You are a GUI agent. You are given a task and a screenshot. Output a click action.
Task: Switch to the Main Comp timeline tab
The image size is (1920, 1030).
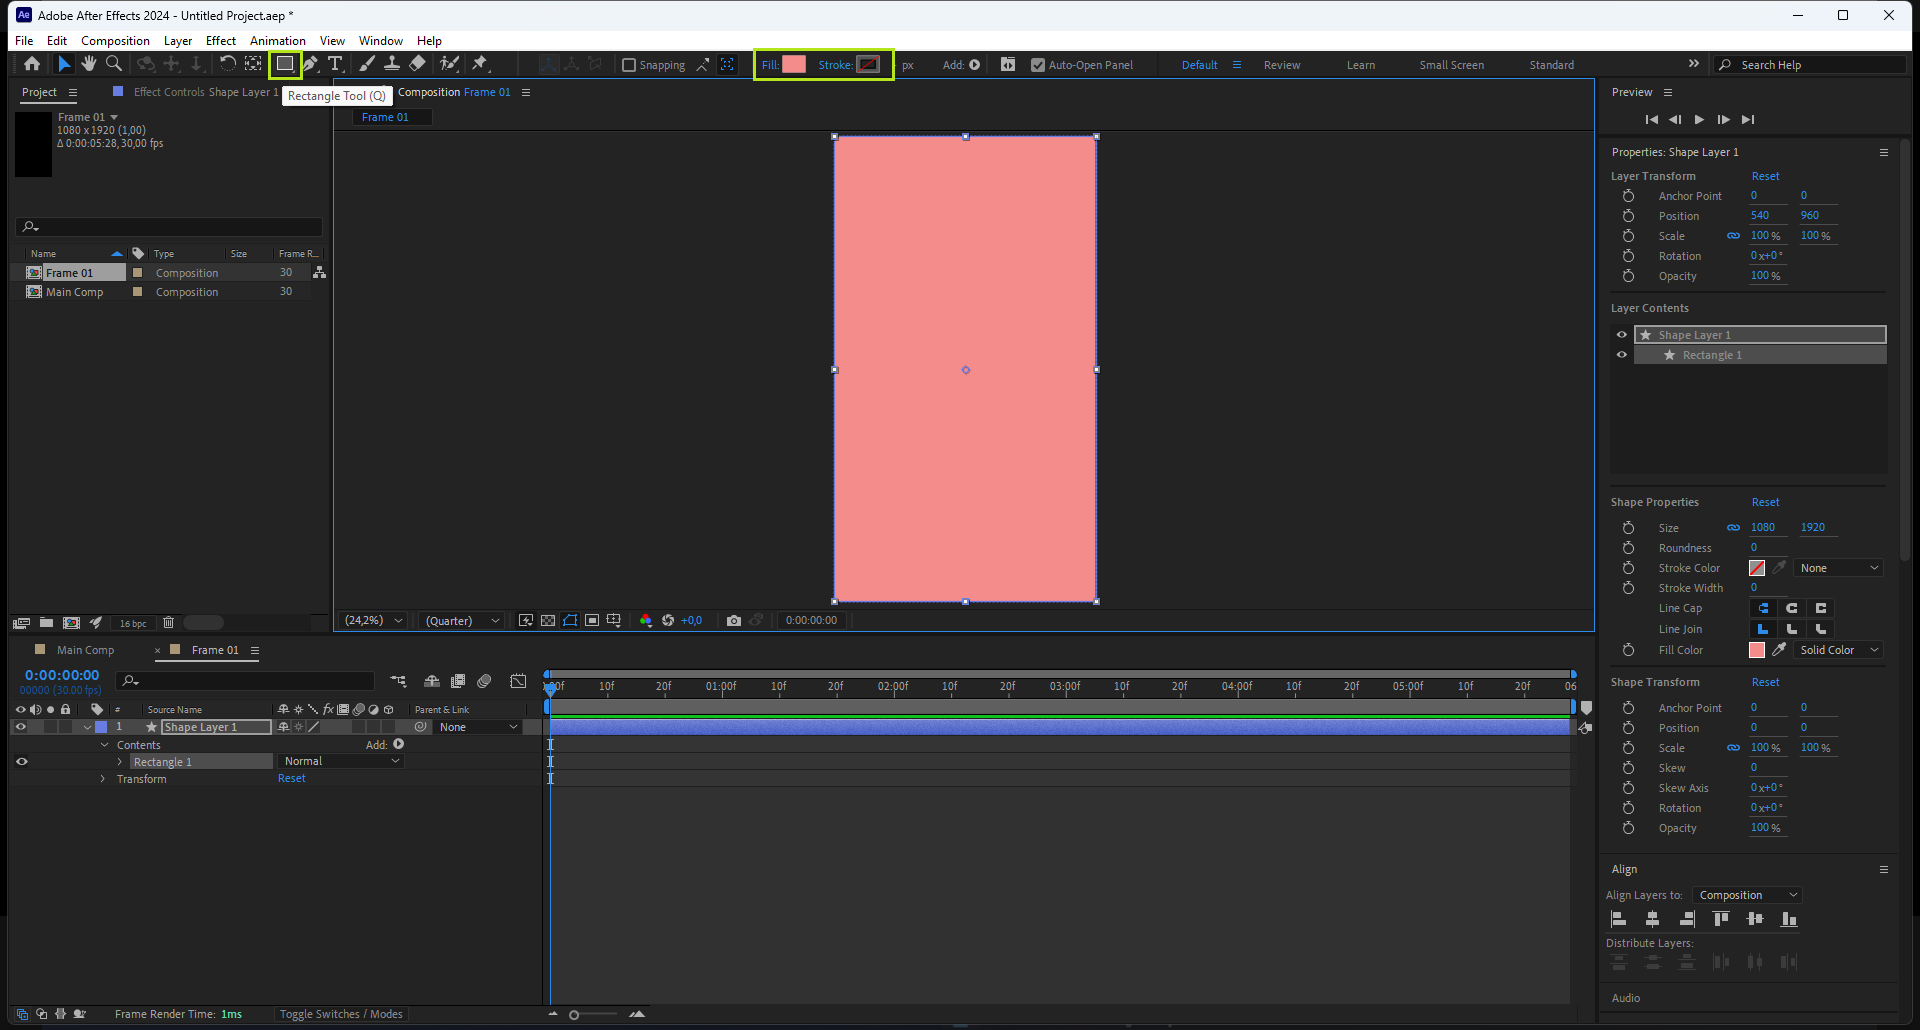85,650
